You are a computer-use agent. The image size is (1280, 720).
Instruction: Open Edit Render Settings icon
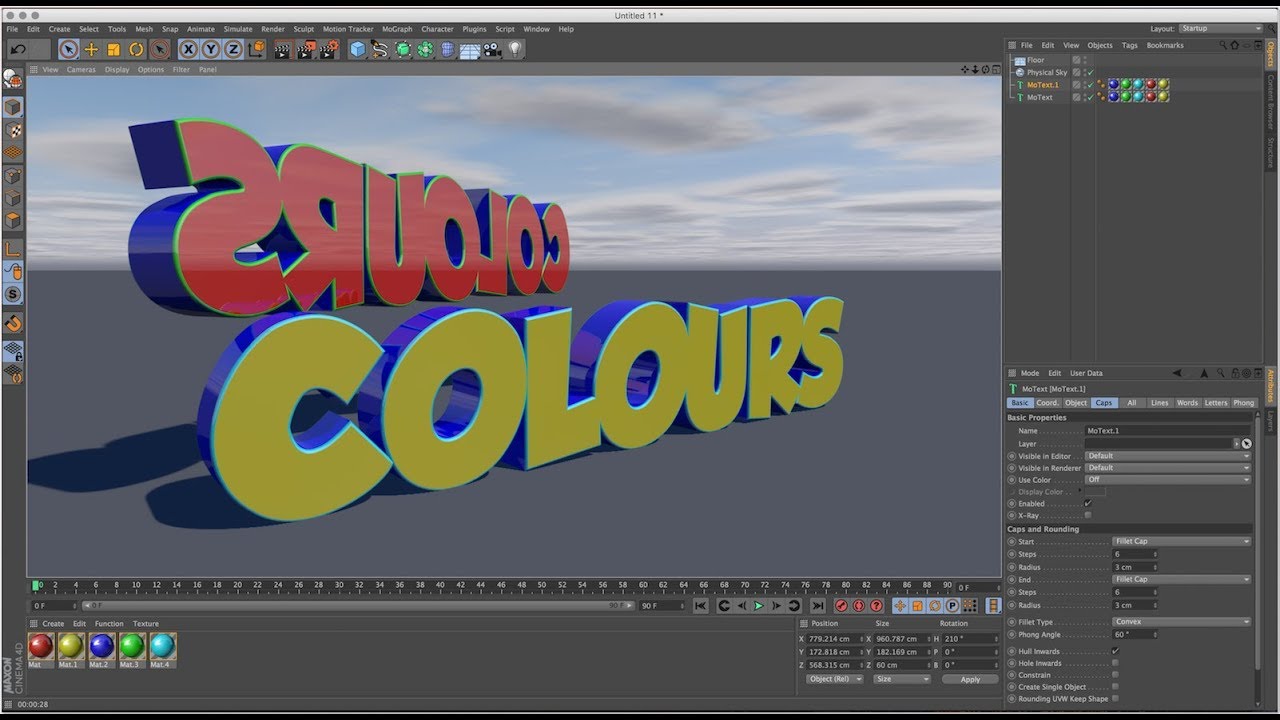pos(327,49)
